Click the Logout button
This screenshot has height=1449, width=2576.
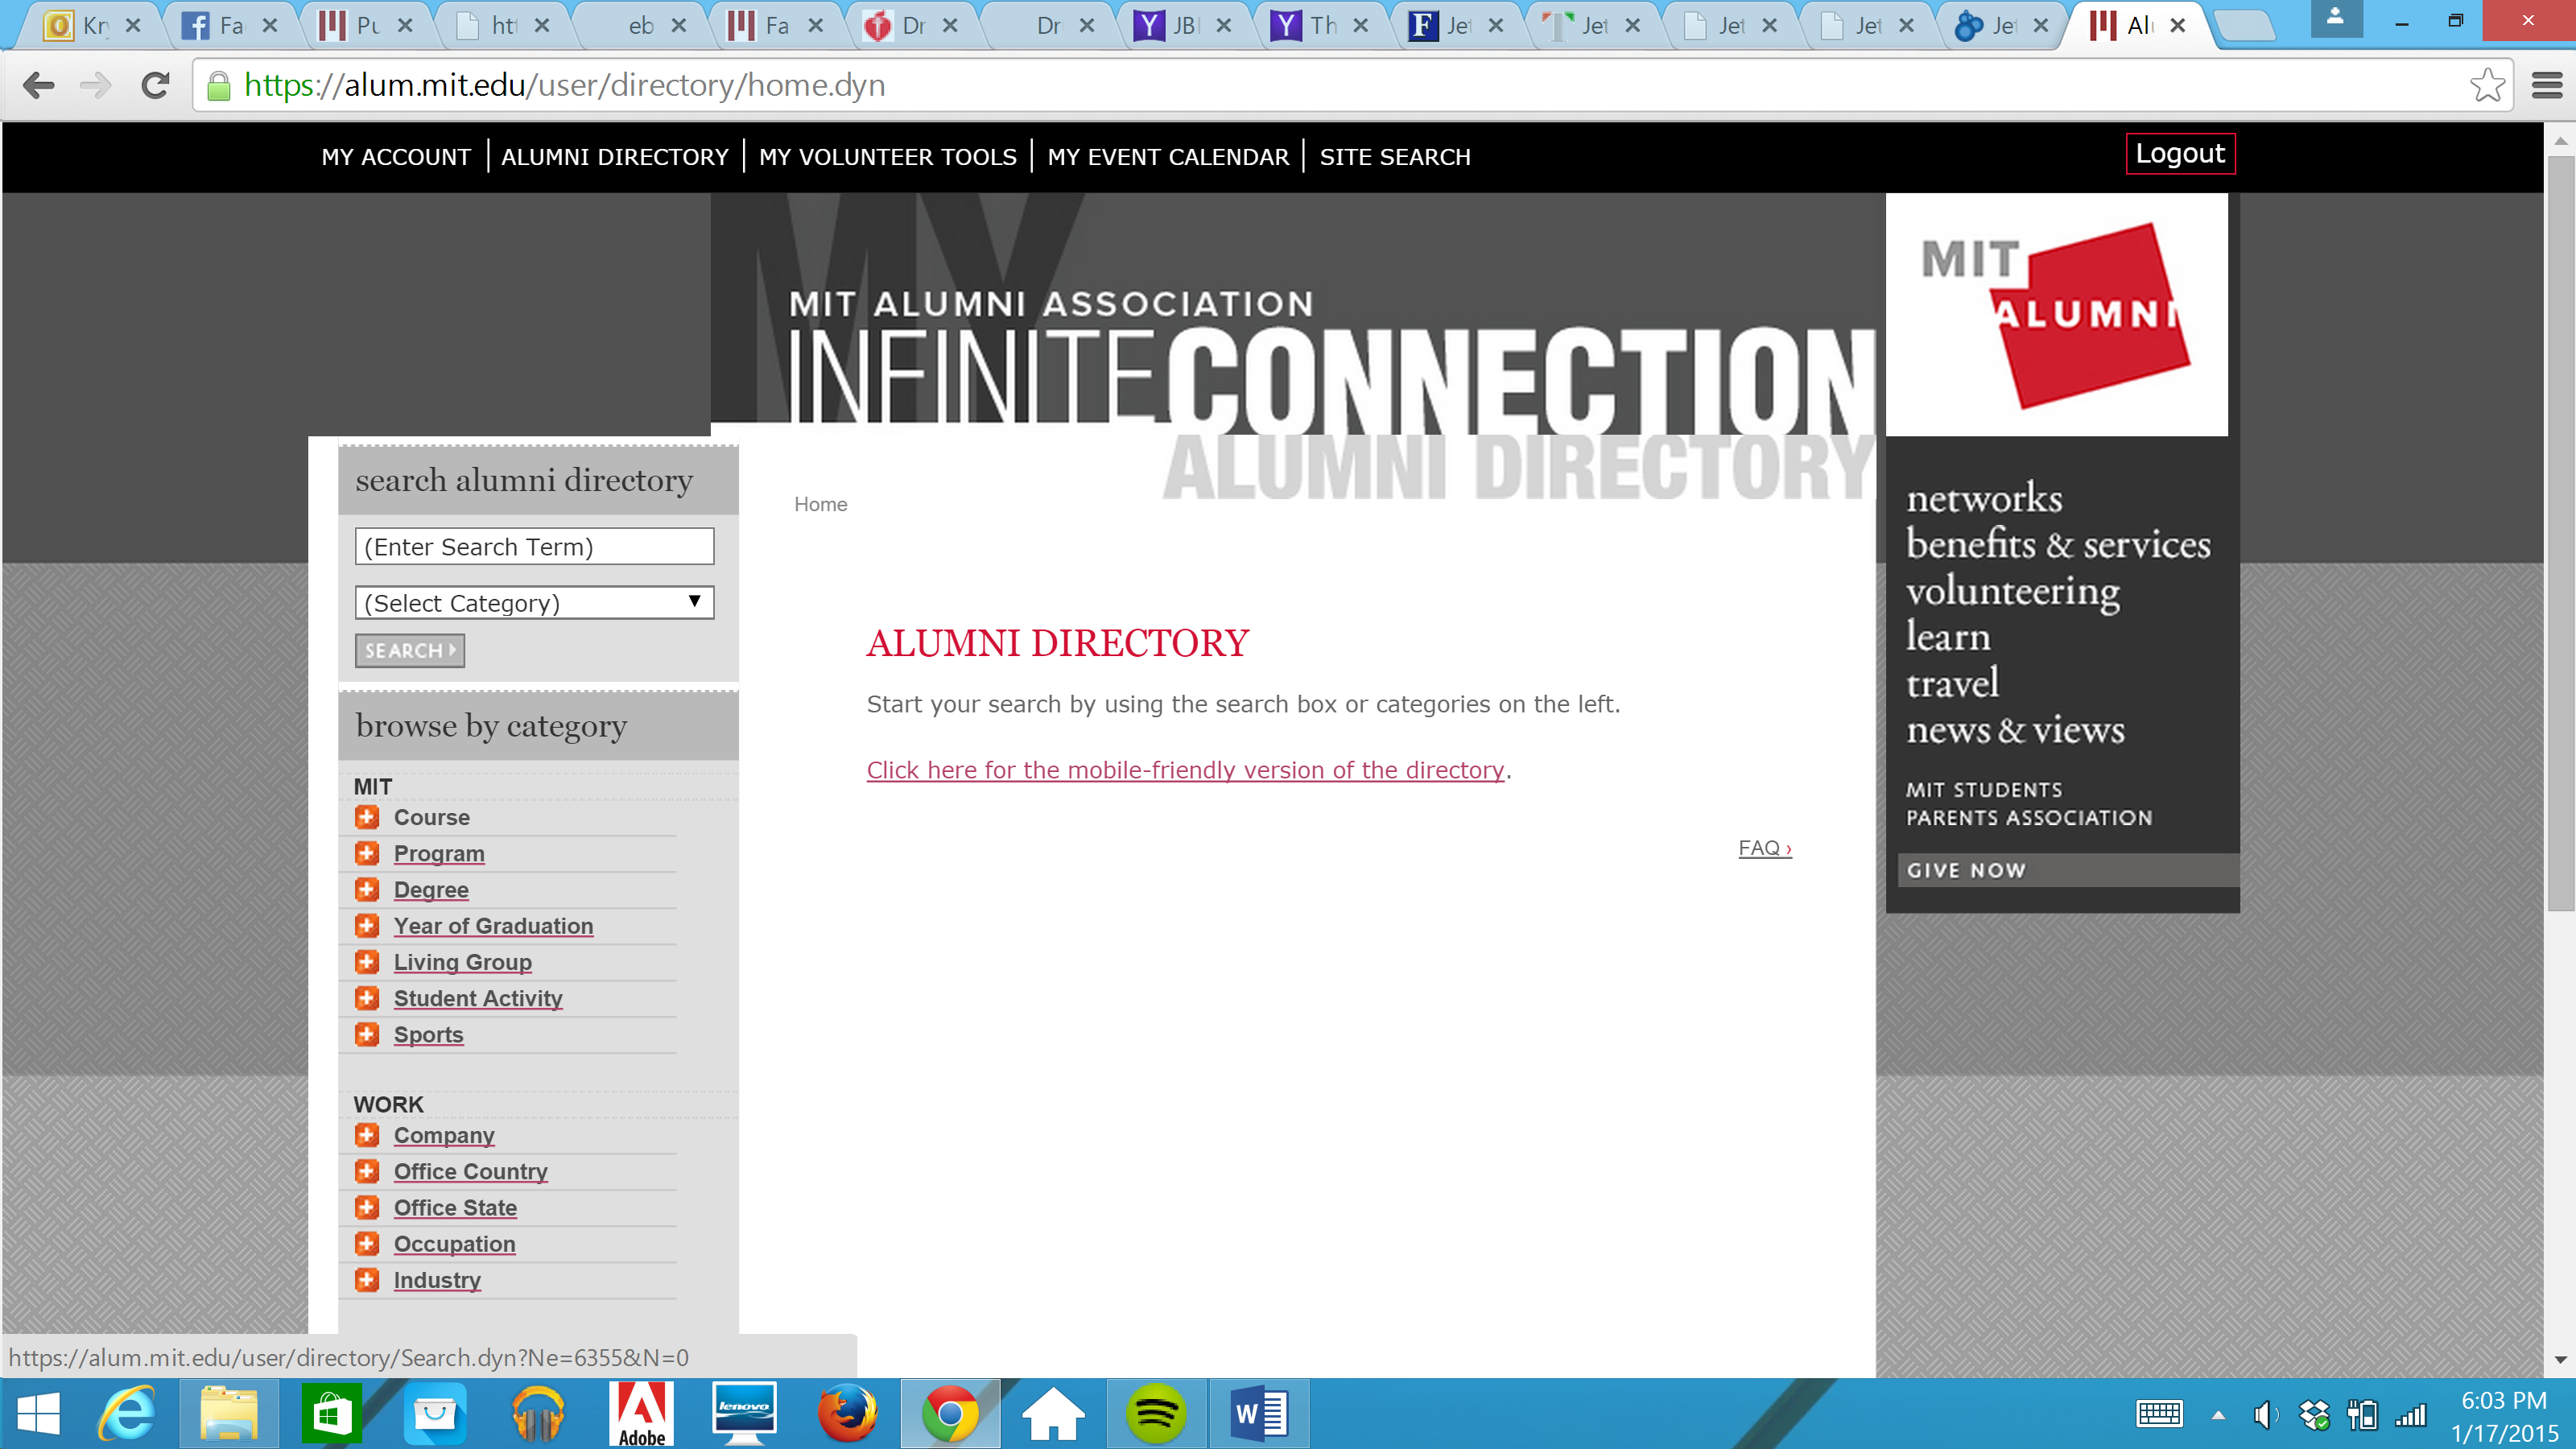tap(2180, 154)
